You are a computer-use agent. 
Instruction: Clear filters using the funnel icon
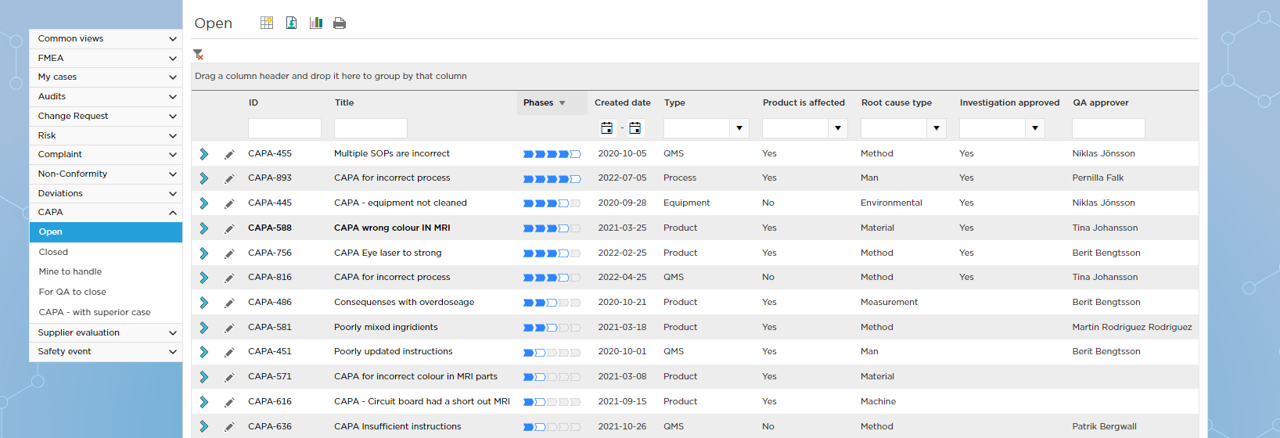198,55
